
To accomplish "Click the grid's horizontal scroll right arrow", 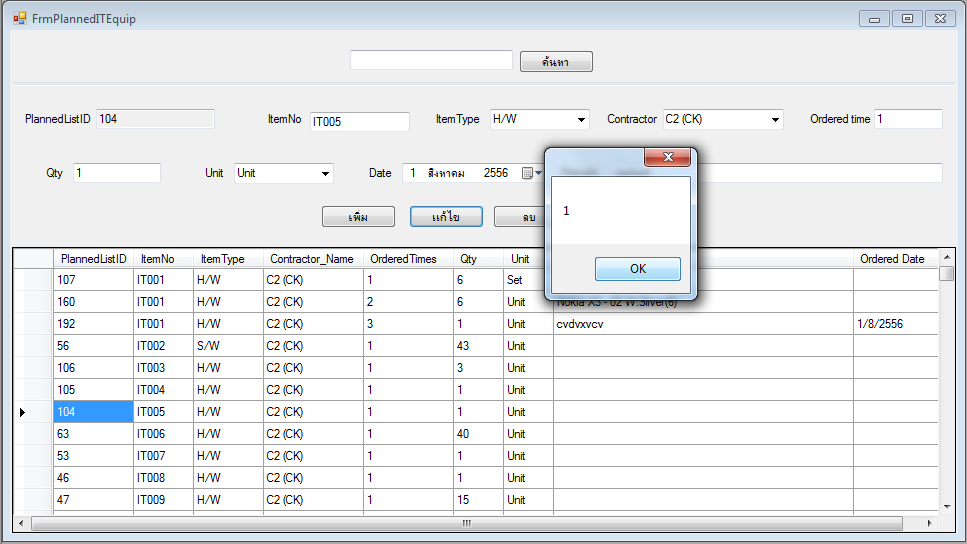I will [x=929, y=523].
